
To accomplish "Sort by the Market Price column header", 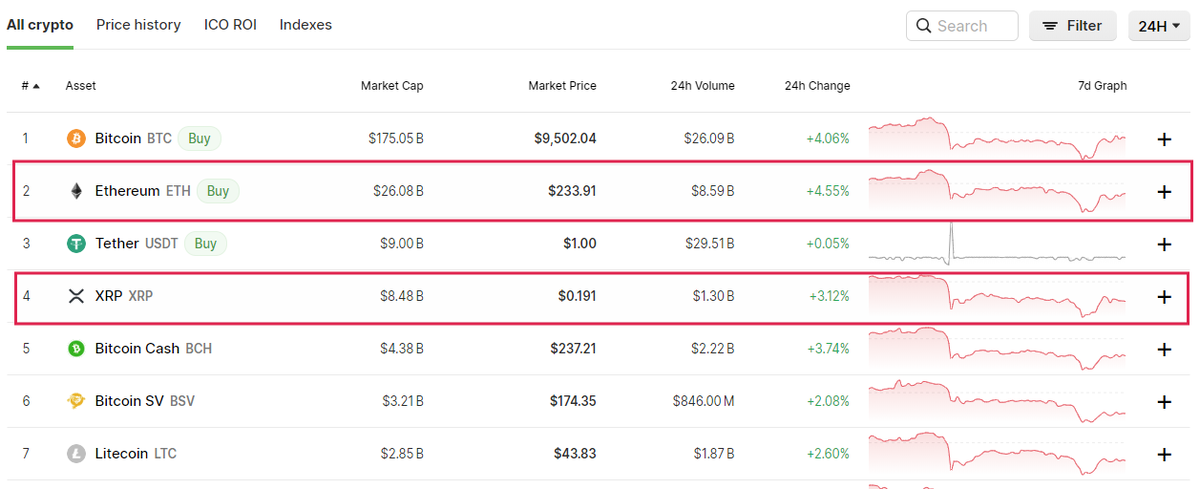I will [x=562, y=86].
